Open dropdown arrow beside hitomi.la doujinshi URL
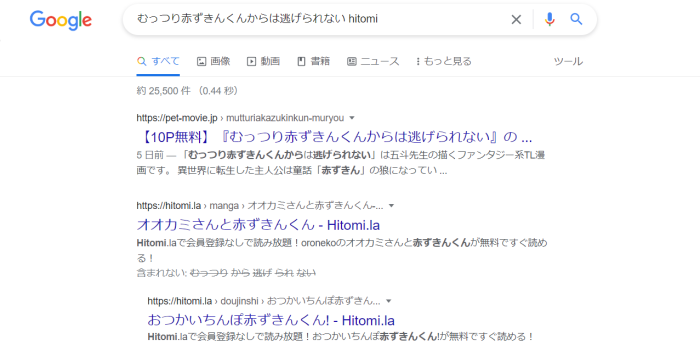The width and height of the screenshot is (700, 362). pyautogui.click(x=388, y=301)
